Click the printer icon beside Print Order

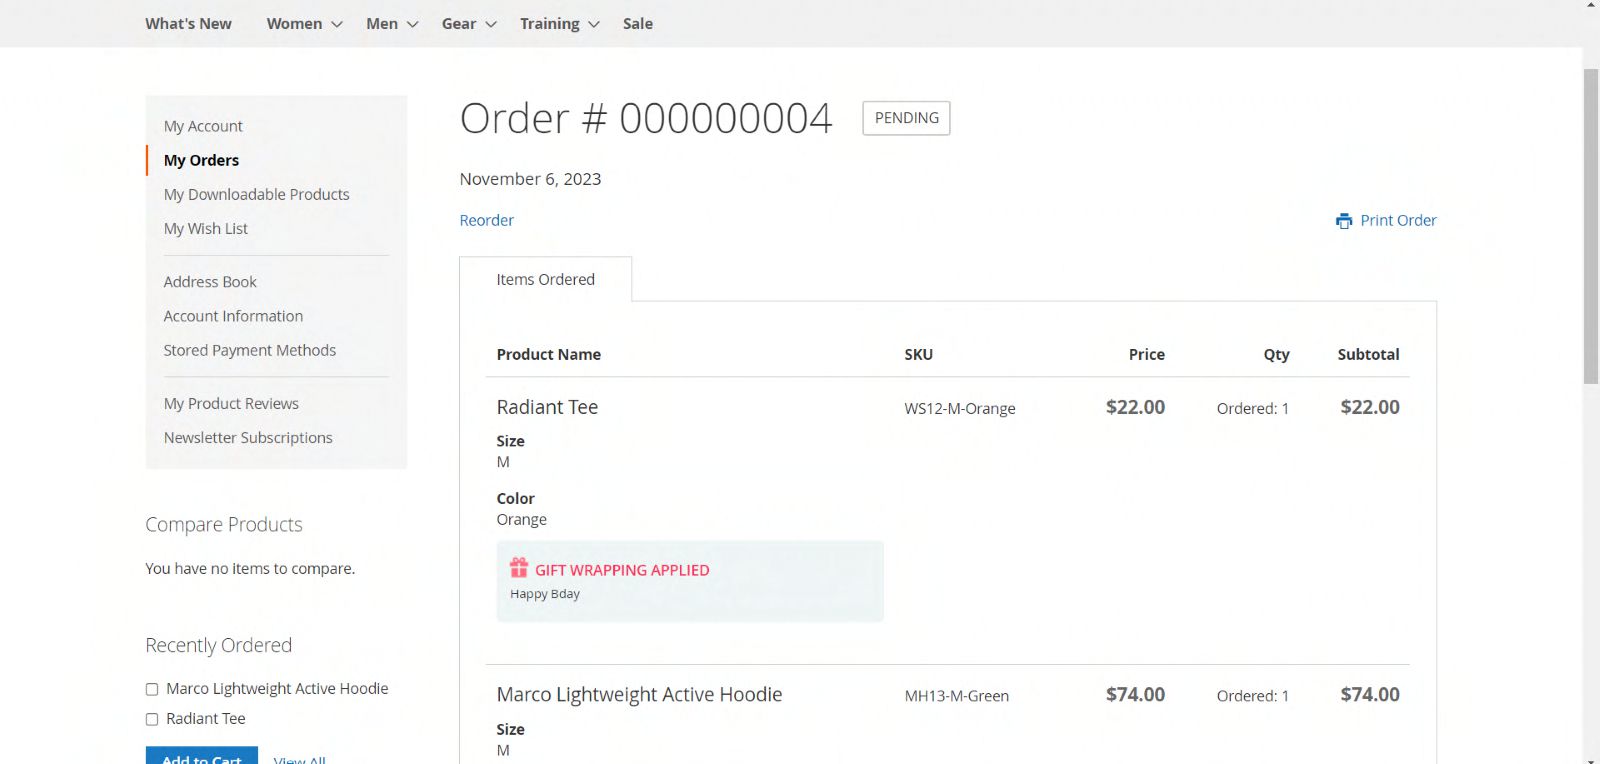pyautogui.click(x=1344, y=221)
